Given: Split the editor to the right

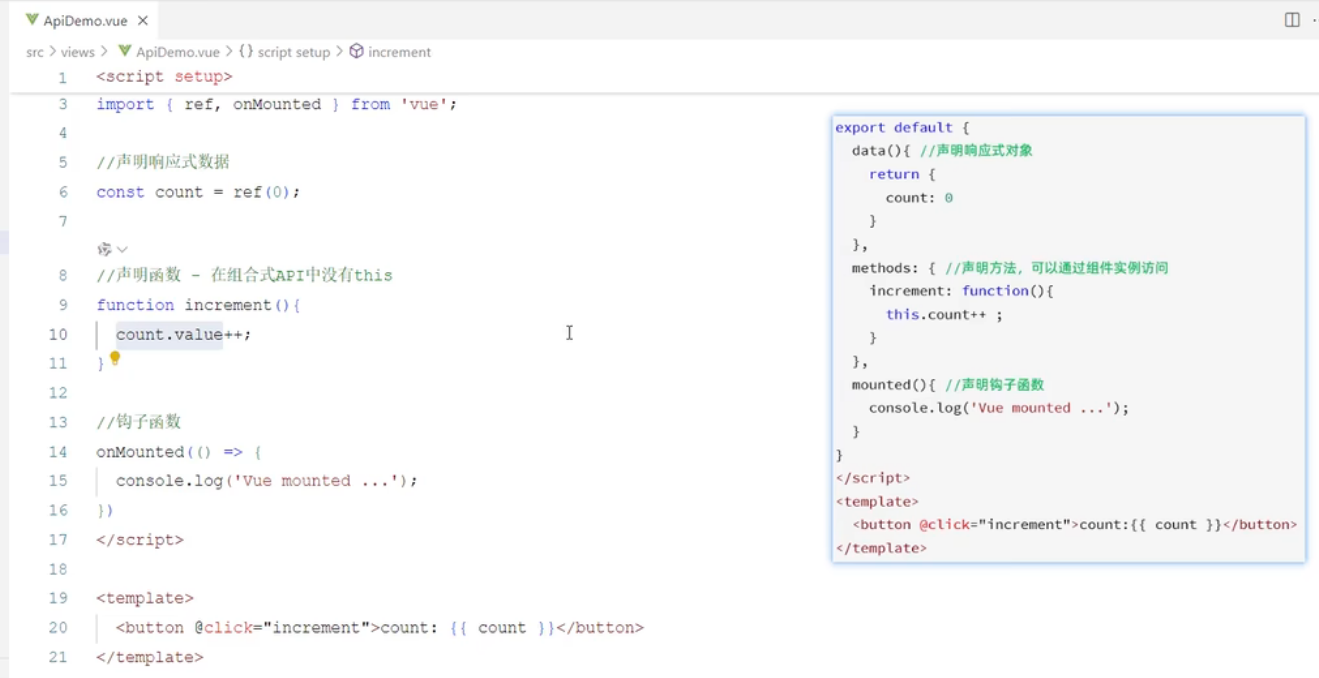Looking at the screenshot, I should [x=1292, y=20].
